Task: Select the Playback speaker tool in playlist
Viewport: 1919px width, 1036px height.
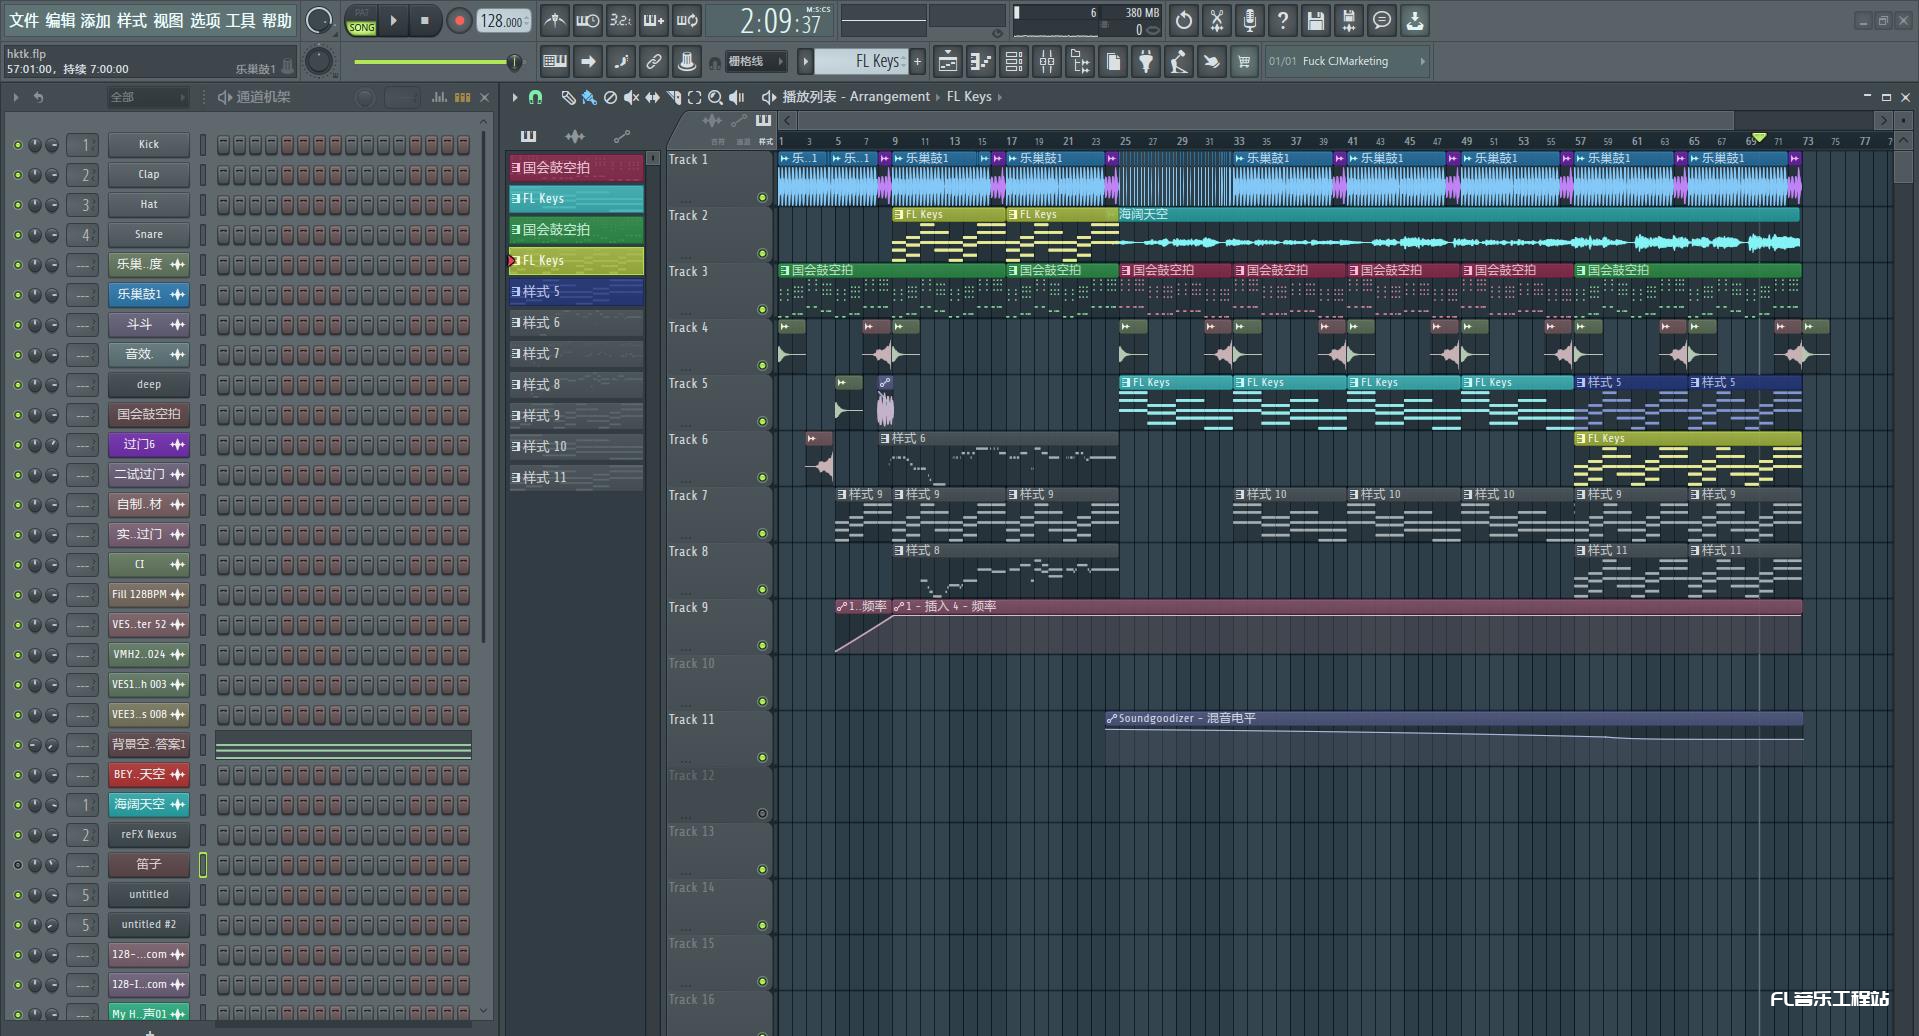Action: (737, 97)
